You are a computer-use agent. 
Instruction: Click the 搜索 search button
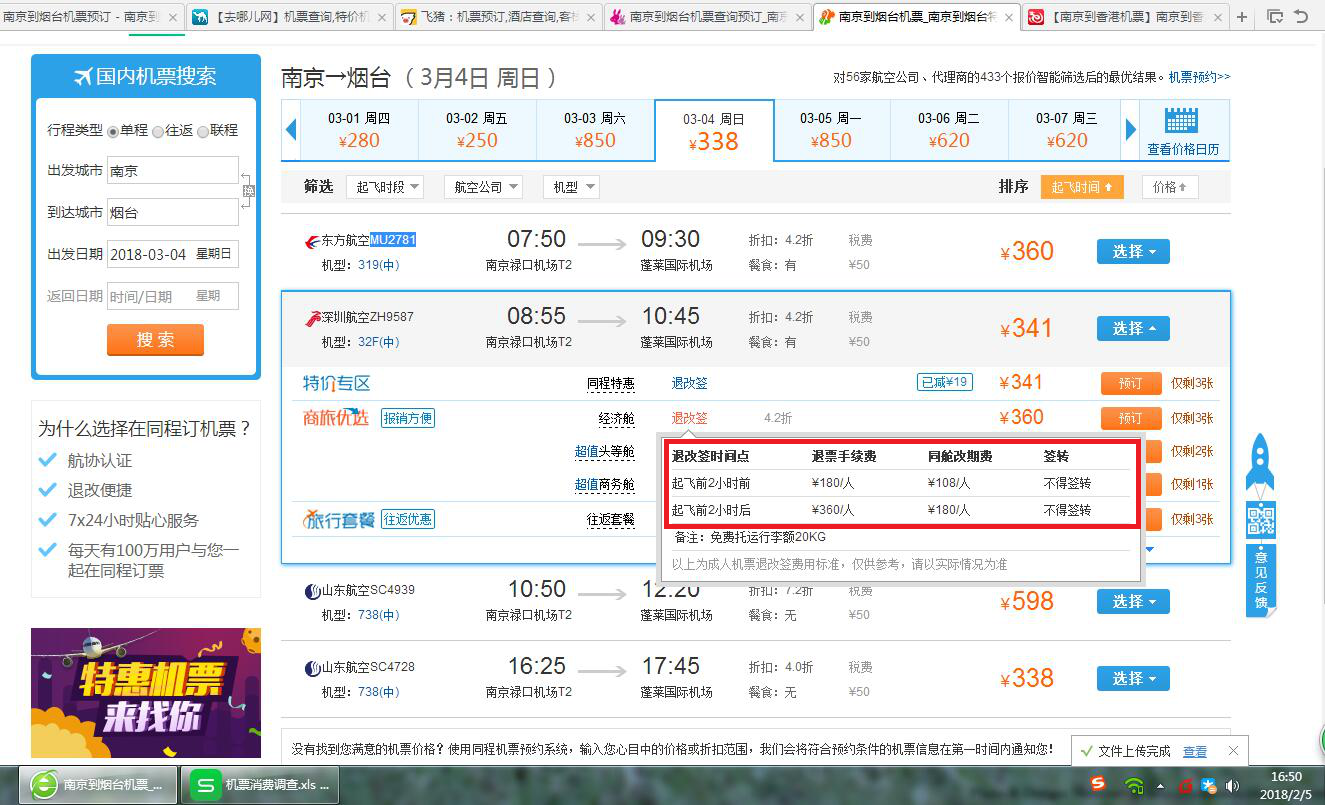[x=155, y=340]
